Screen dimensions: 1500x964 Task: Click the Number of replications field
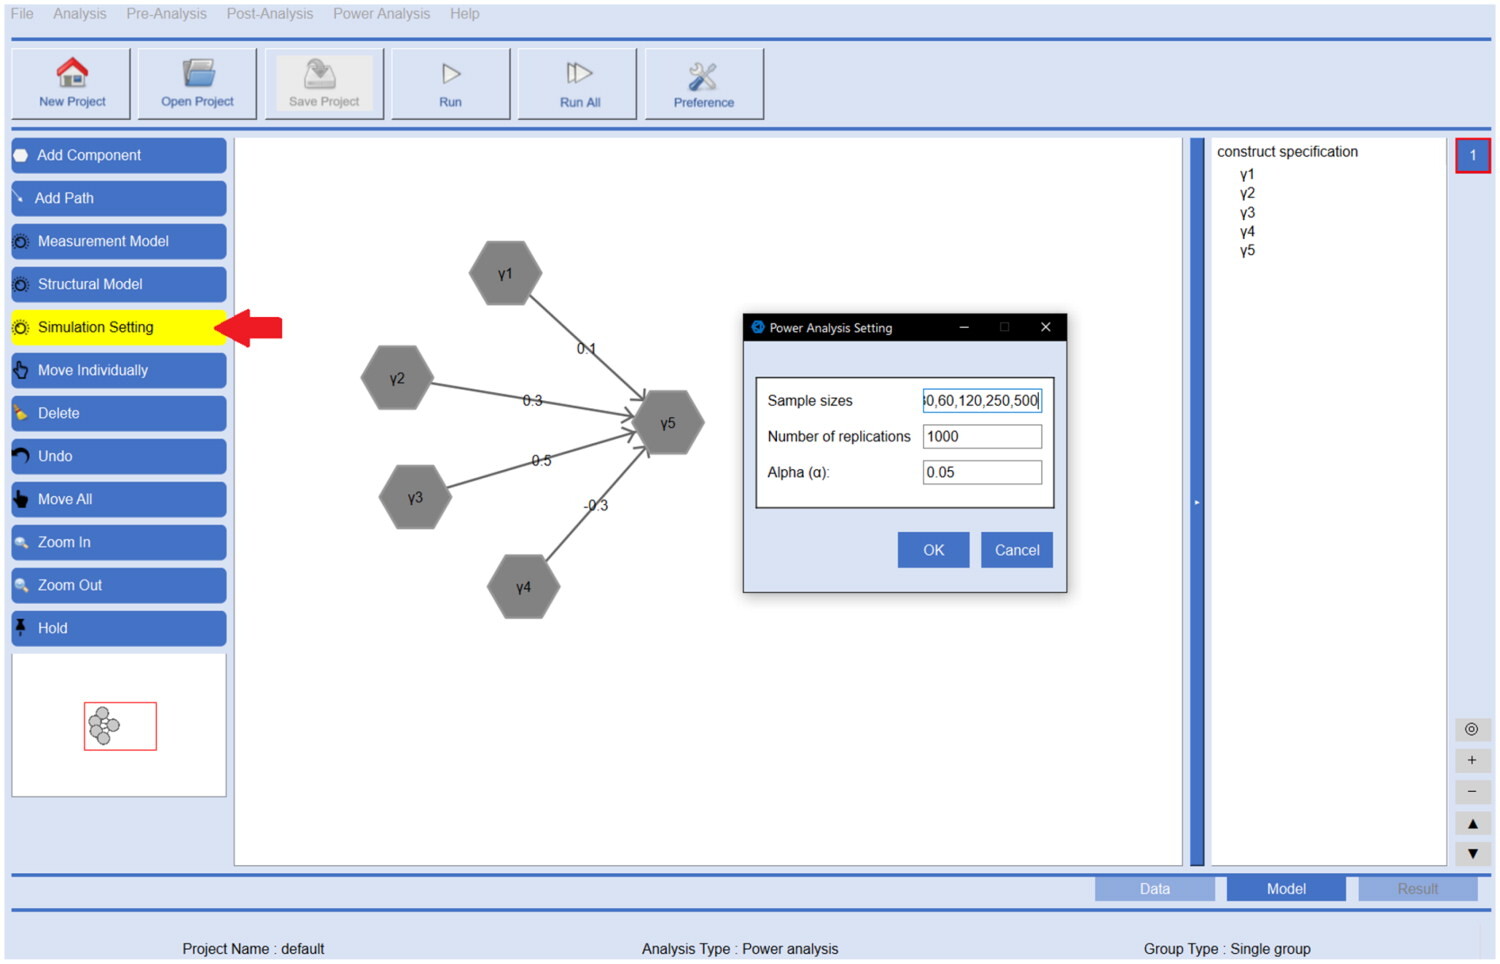[x=982, y=437]
